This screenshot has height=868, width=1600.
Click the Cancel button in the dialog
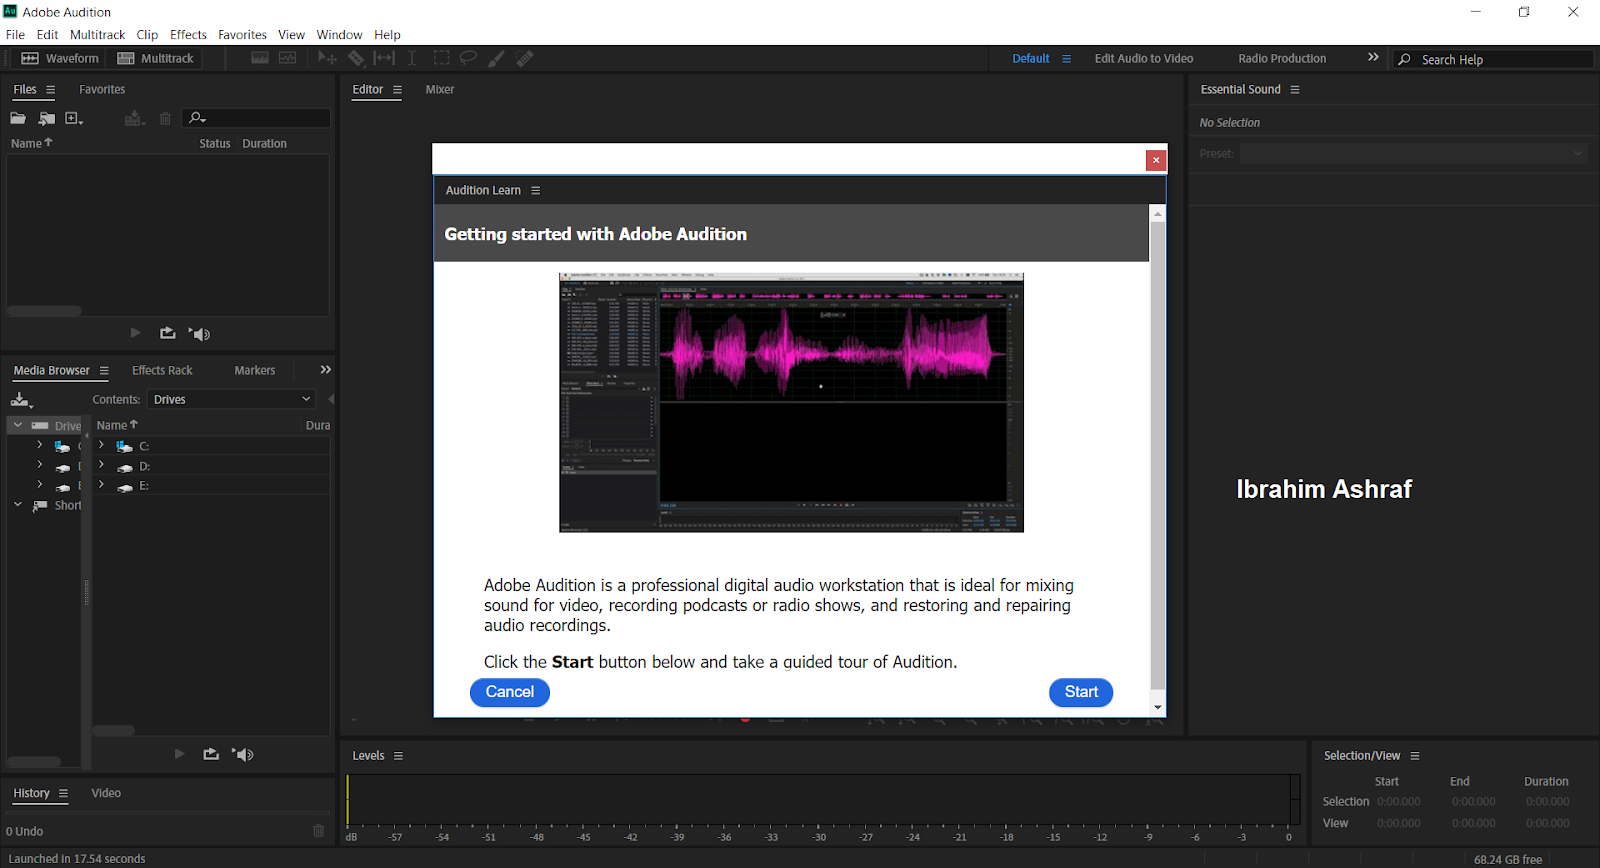[x=510, y=692]
